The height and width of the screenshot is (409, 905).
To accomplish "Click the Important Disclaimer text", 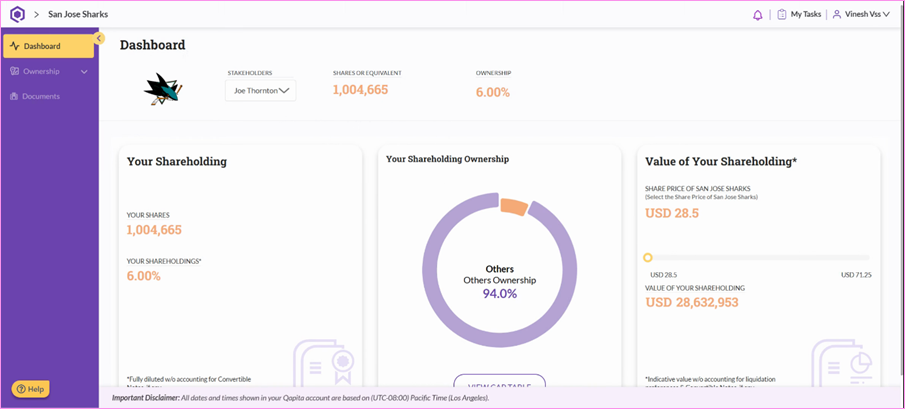I will 300,398.
